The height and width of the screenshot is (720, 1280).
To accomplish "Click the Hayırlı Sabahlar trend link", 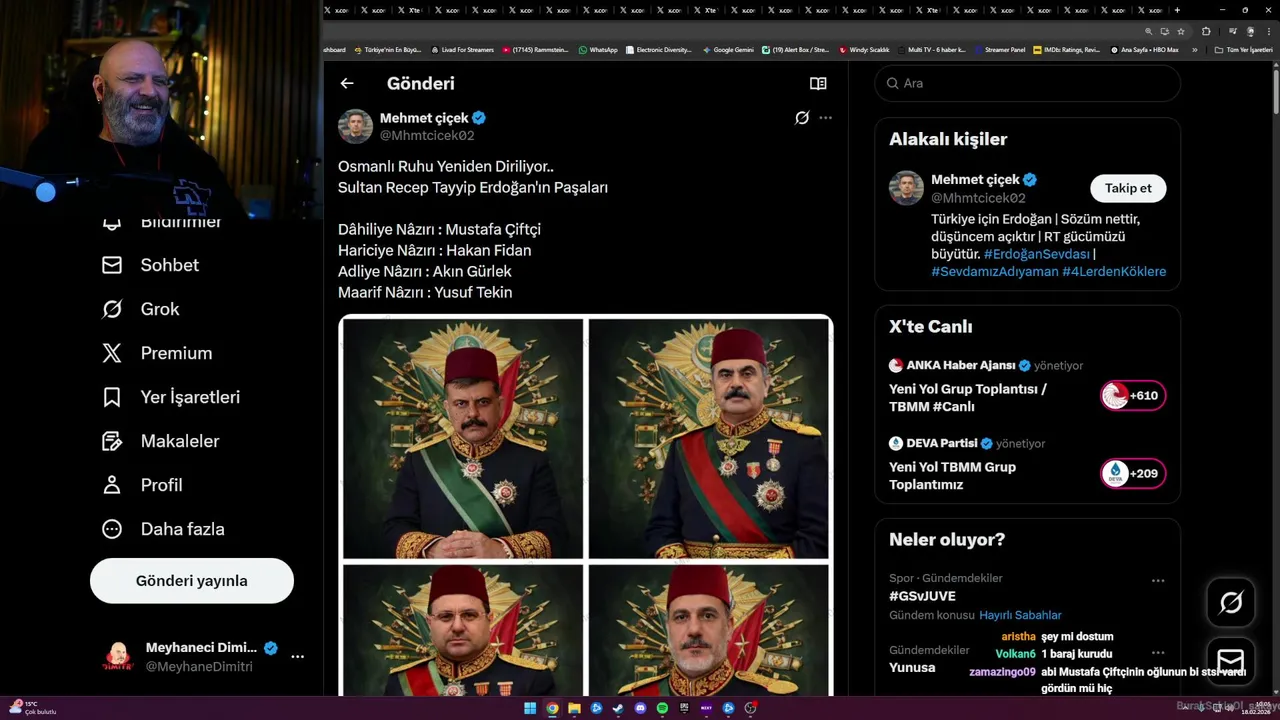I will 1020,615.
